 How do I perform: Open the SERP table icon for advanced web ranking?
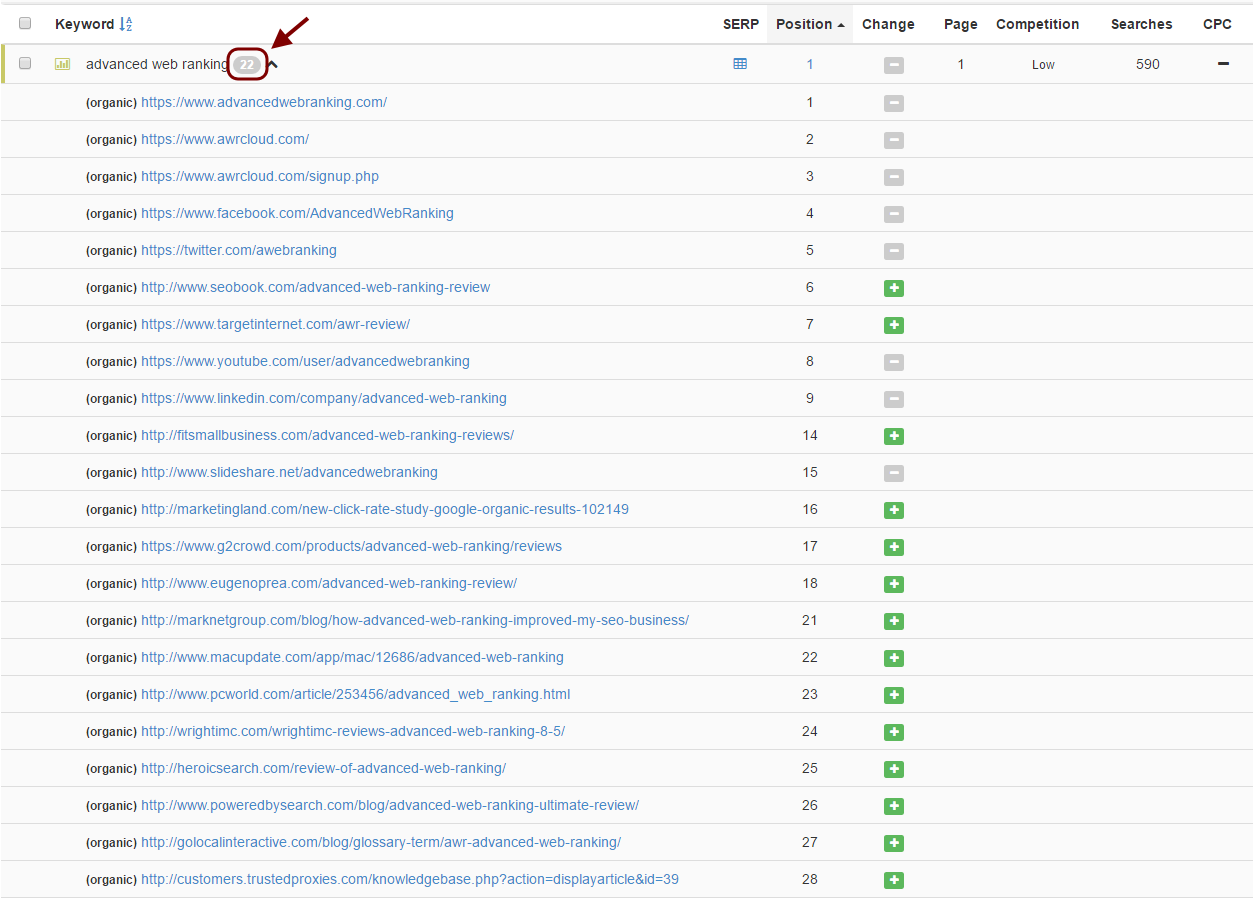tap(740, 64)
